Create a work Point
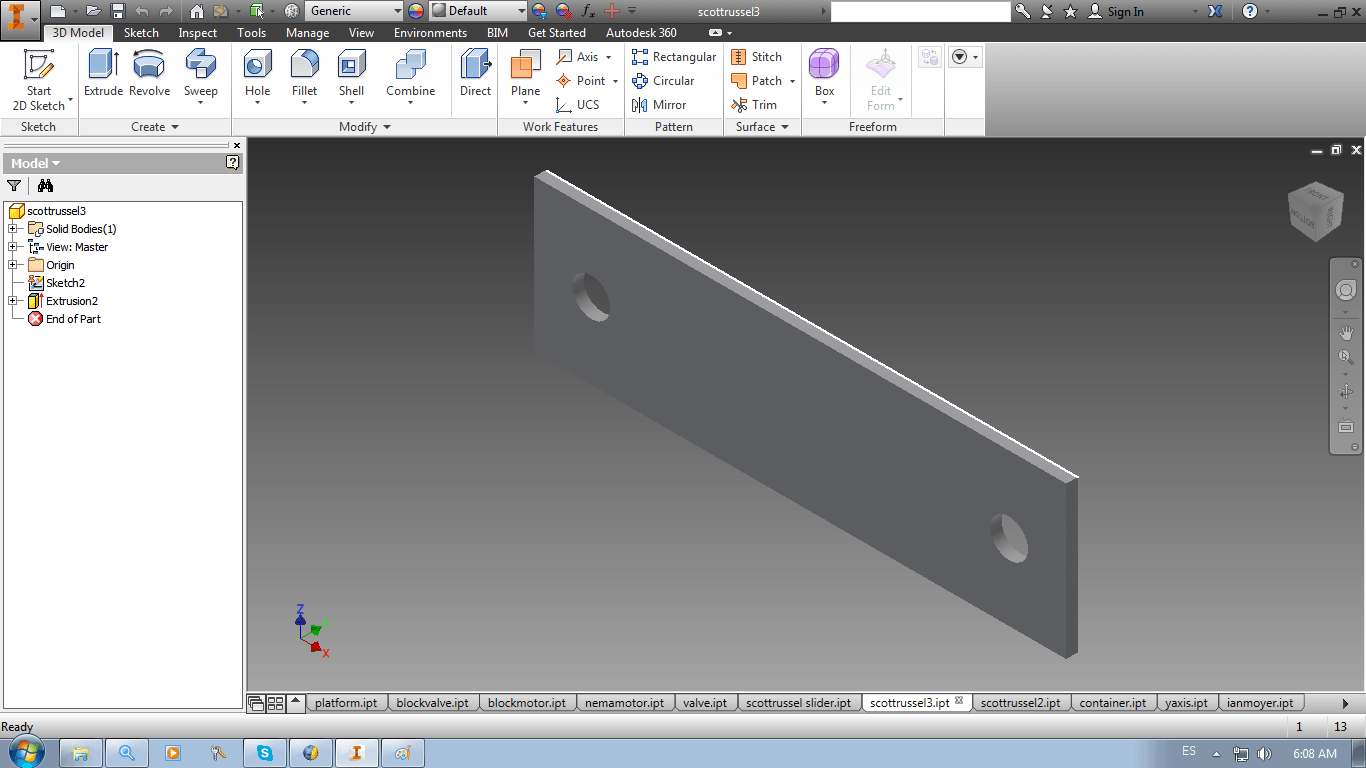The width and height of the screenshot is (1366, 768). [587, 81]
